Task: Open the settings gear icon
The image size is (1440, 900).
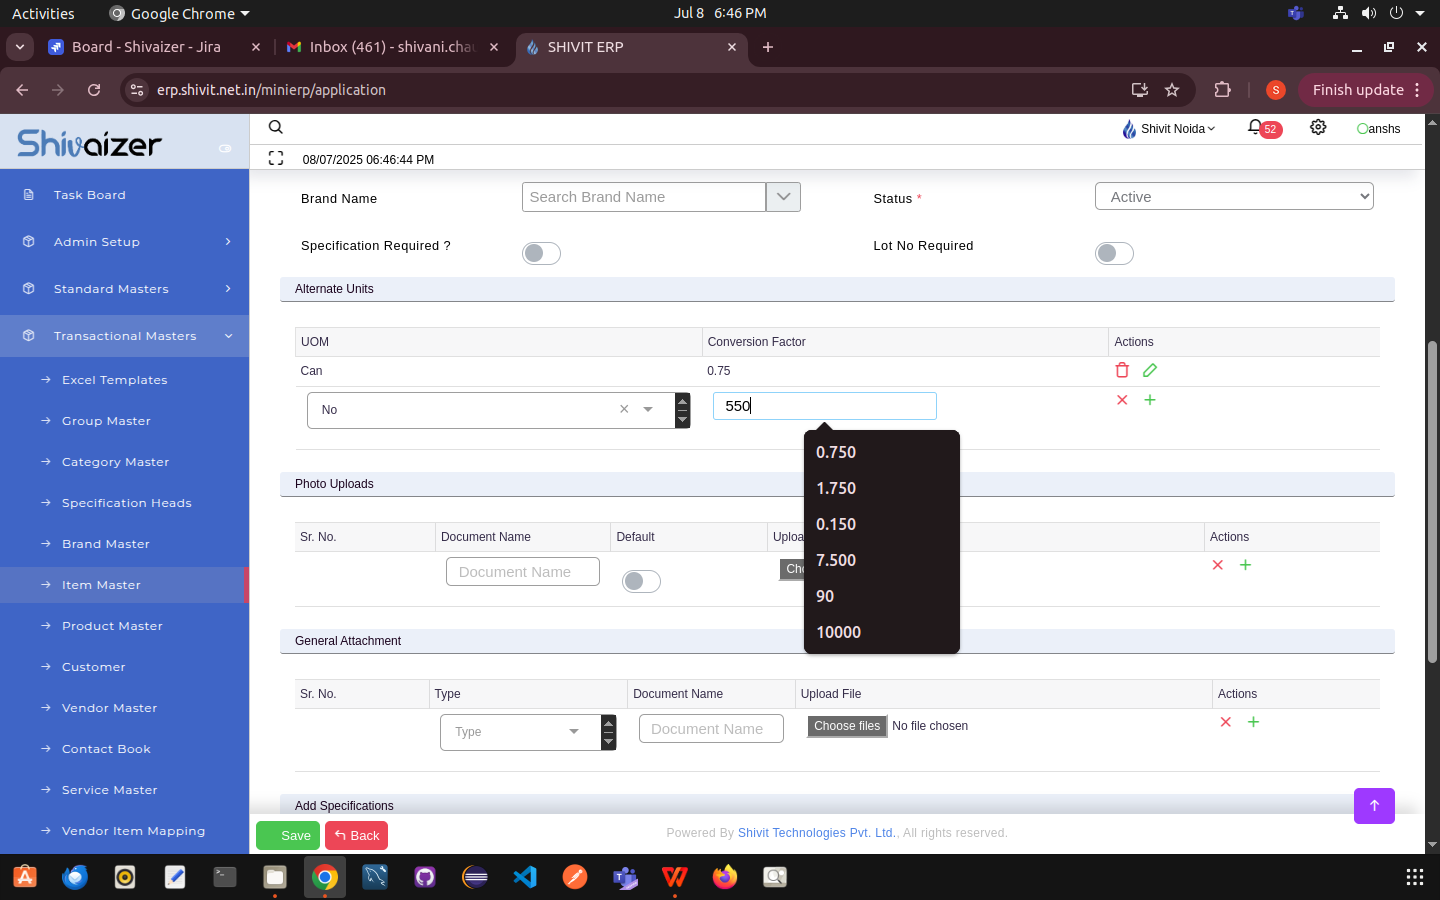Action: point(1318,127)
